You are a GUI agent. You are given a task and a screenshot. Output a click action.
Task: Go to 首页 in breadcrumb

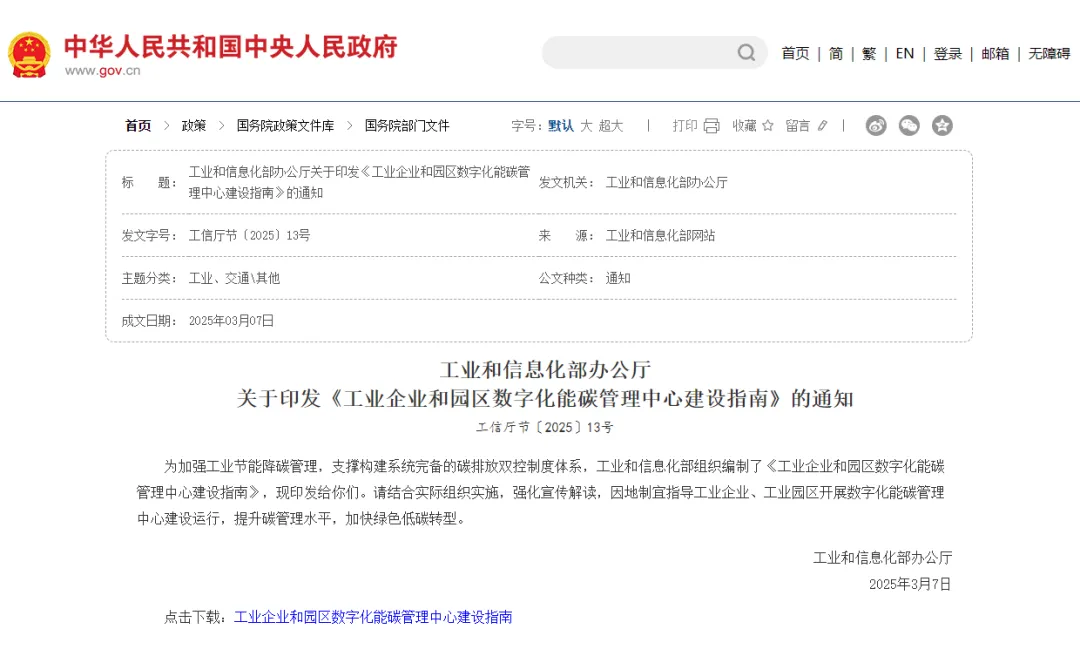pos(138,126)
